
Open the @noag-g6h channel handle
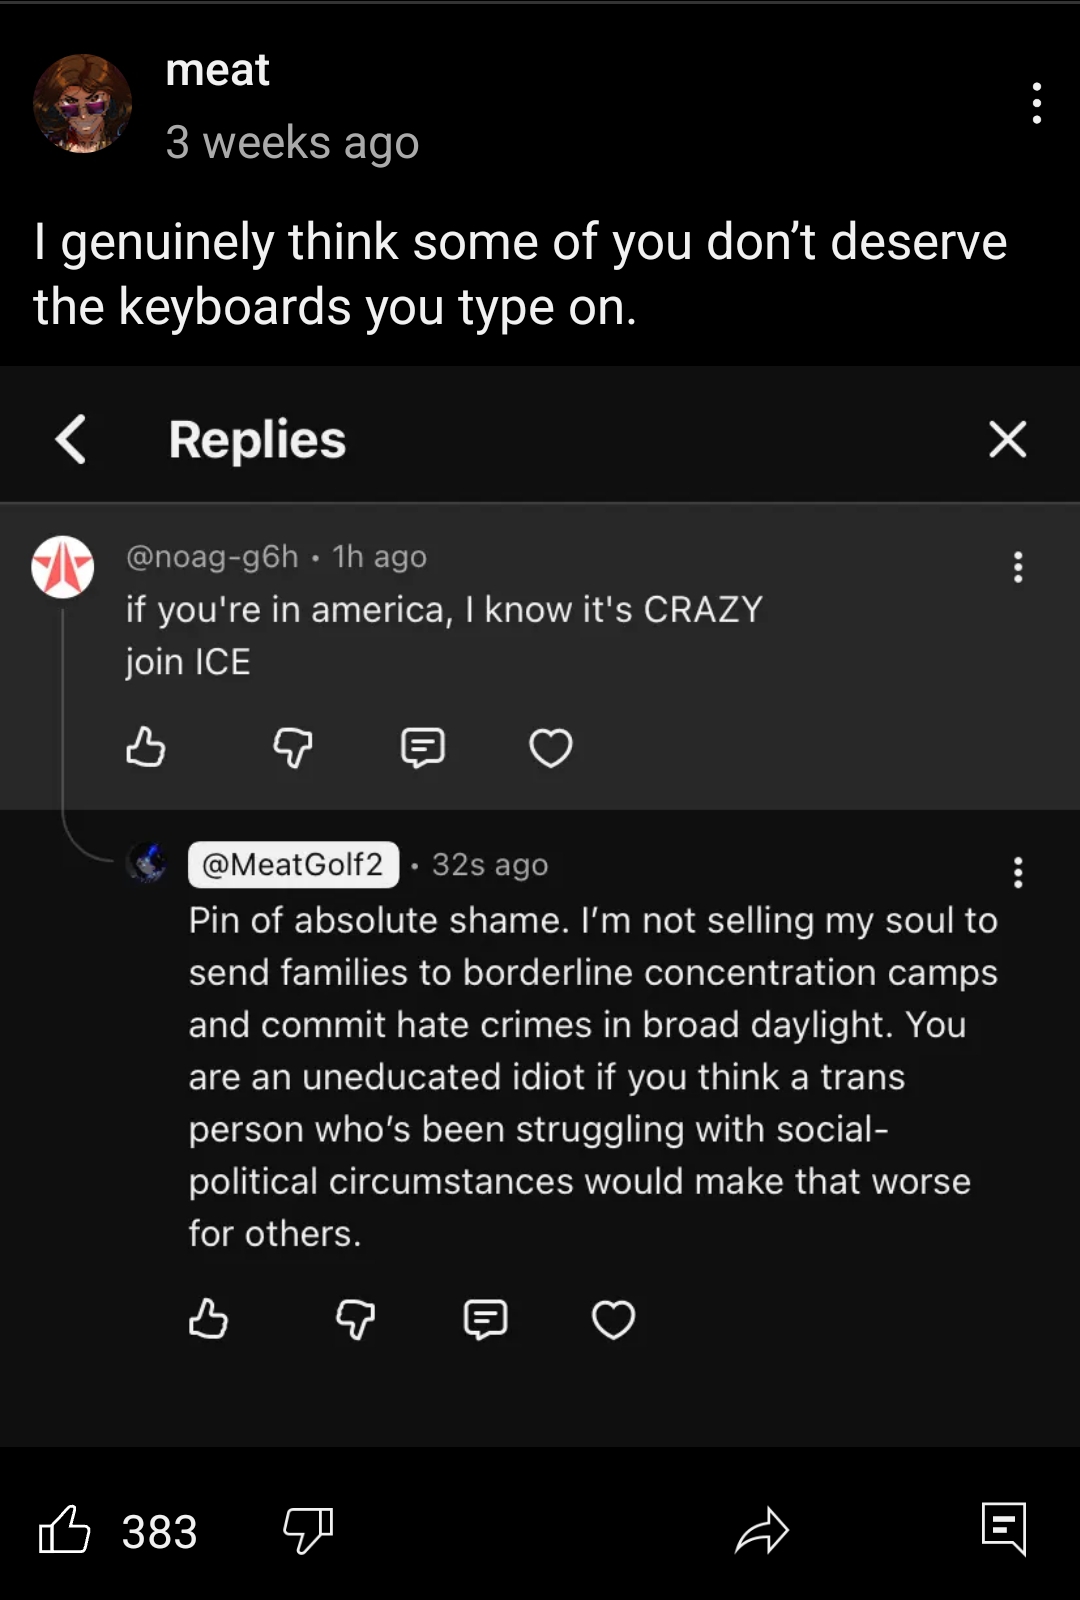(x=212, y=556)
